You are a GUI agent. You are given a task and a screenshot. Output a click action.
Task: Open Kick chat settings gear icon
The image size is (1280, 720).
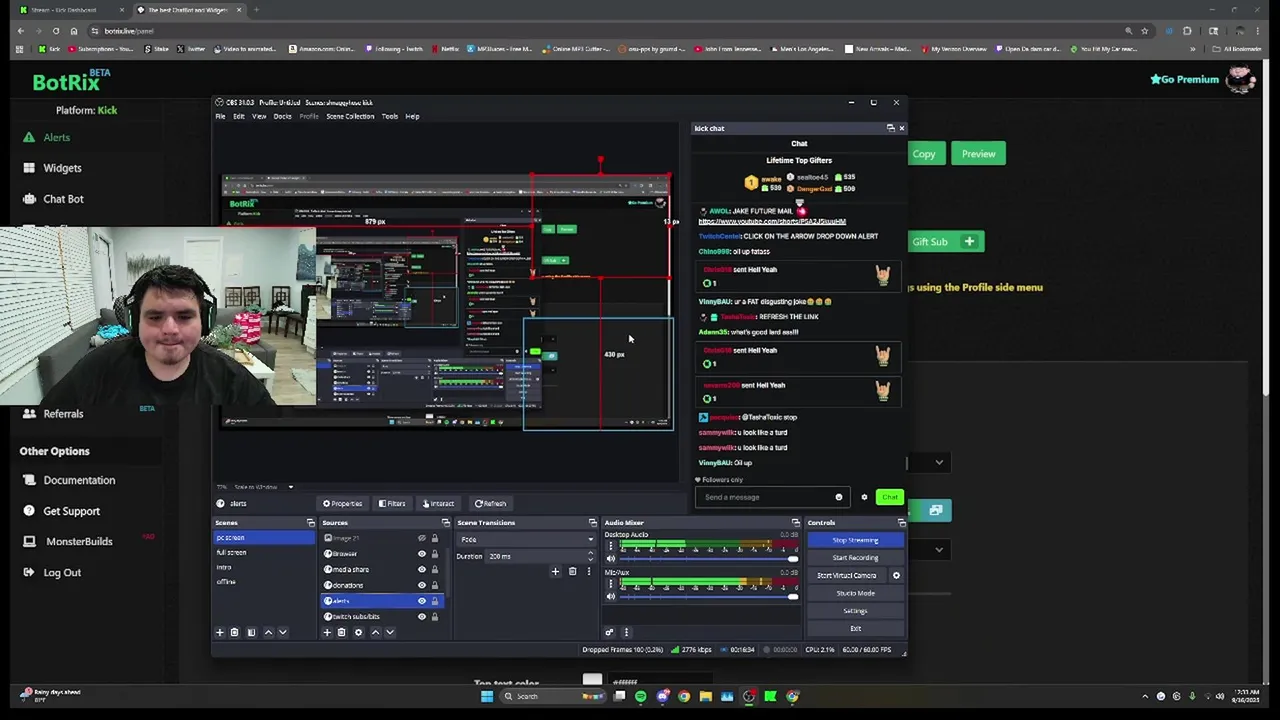(x=864, y=497)
